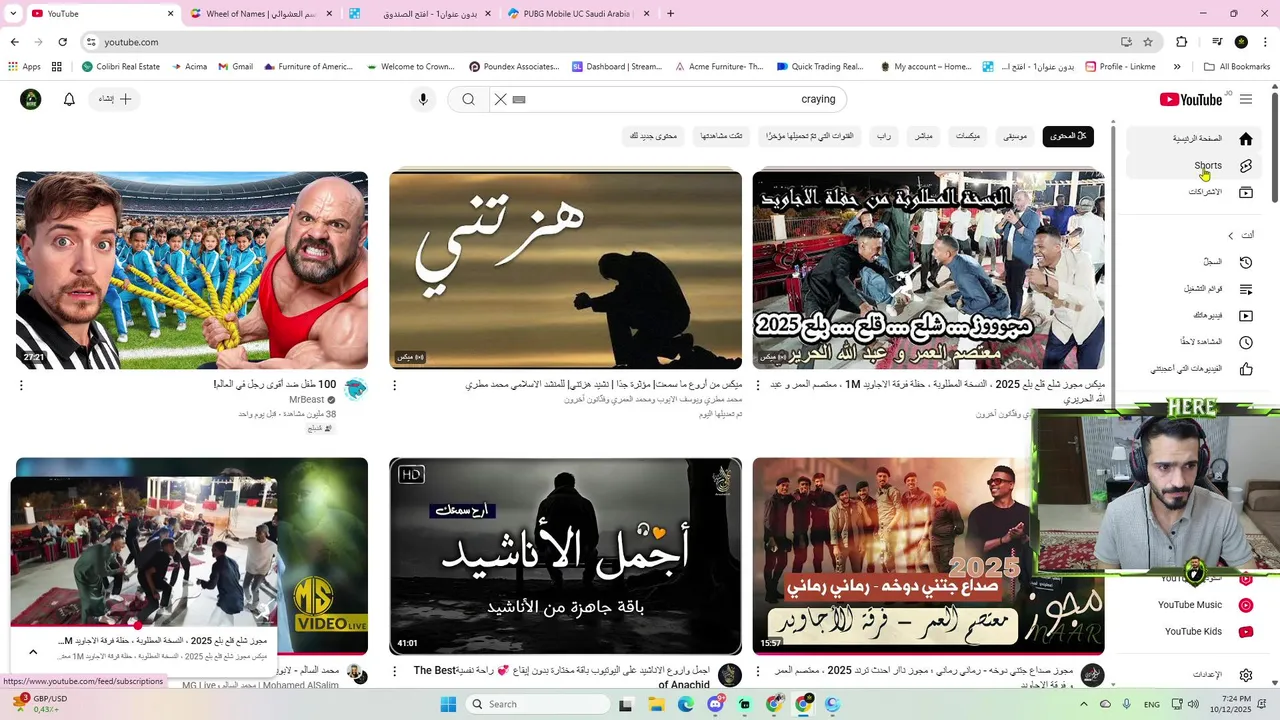Screen dimensions: 1280x720
Task: Open a new browser tab
Action: click(x=670, y=14)
